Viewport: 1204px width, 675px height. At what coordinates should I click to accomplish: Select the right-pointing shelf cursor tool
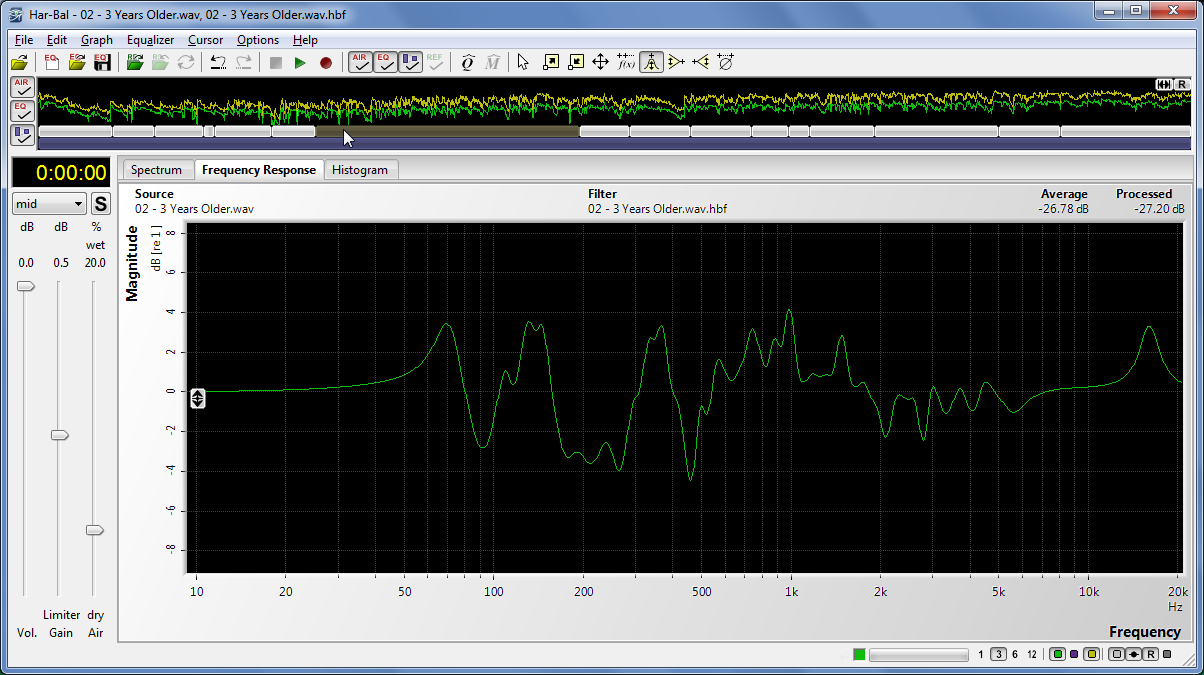click(x=677, y=62)
